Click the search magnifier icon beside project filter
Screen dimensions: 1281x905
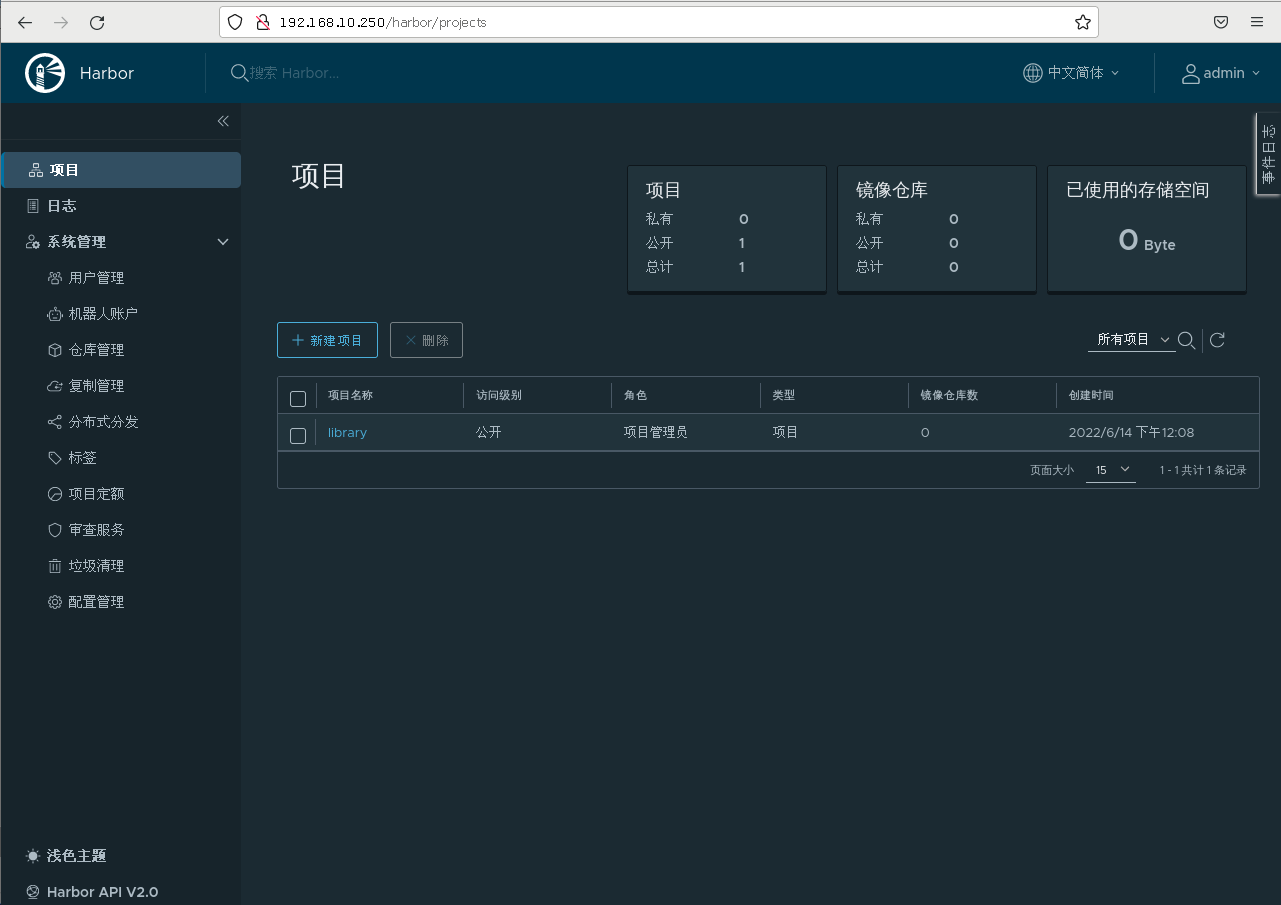pos(1186,340)
